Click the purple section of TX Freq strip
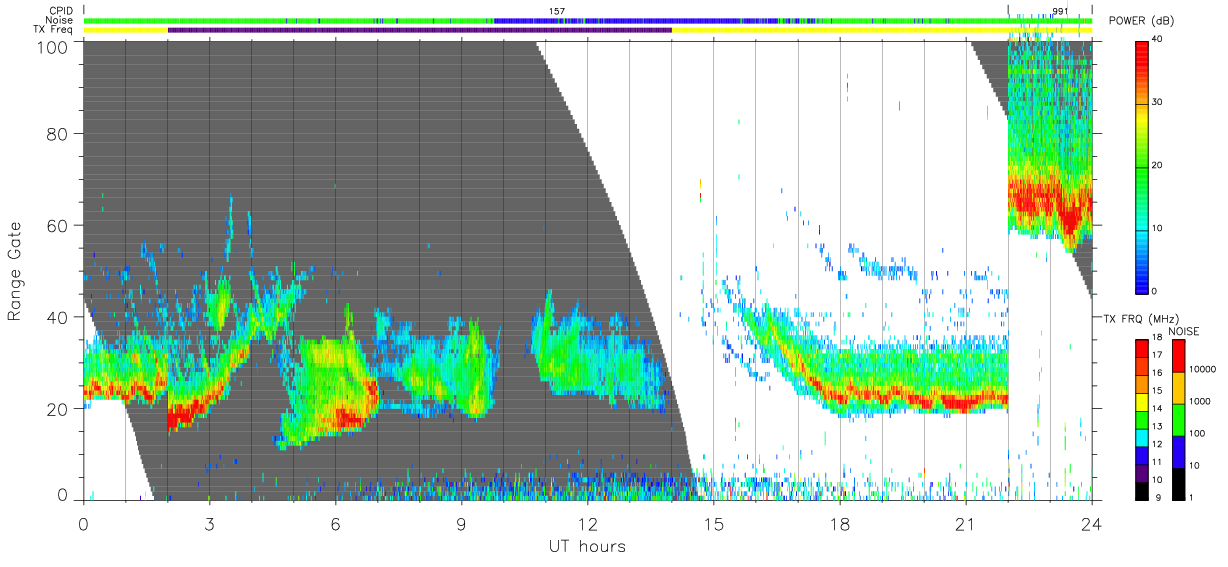 click(x=420, y=30)
